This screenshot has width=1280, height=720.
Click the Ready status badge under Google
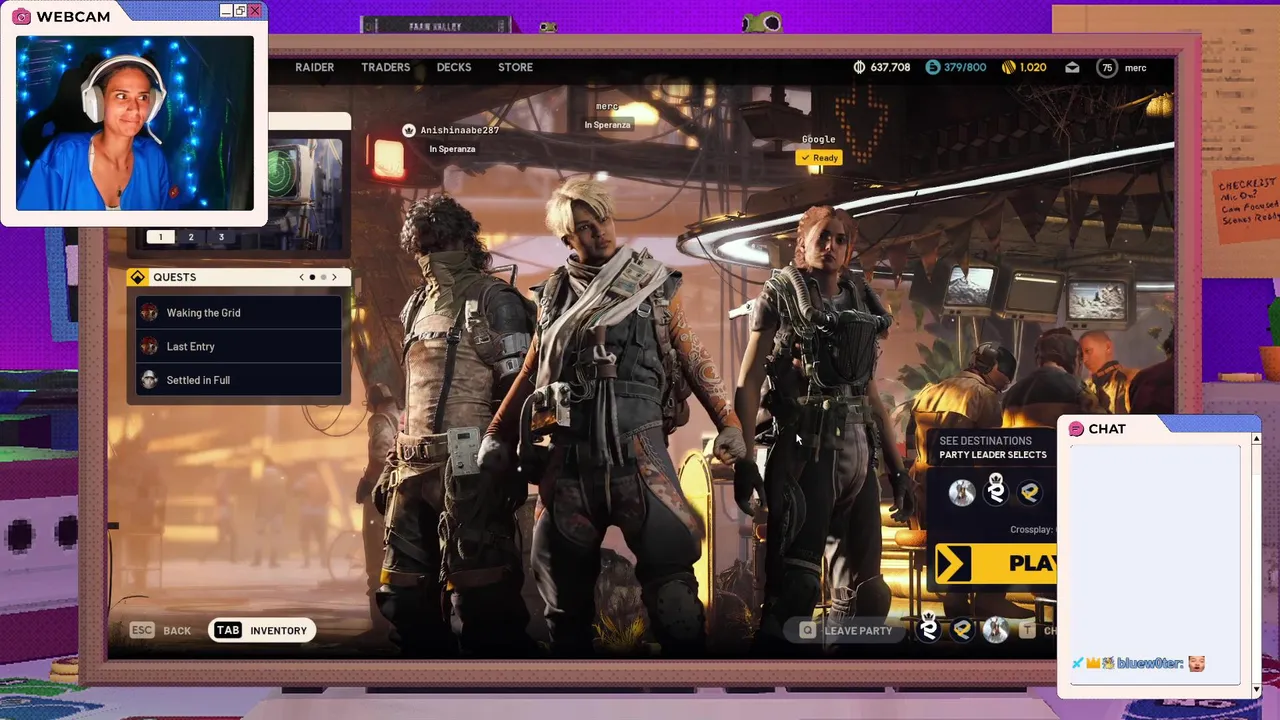(x=819, y=158)
